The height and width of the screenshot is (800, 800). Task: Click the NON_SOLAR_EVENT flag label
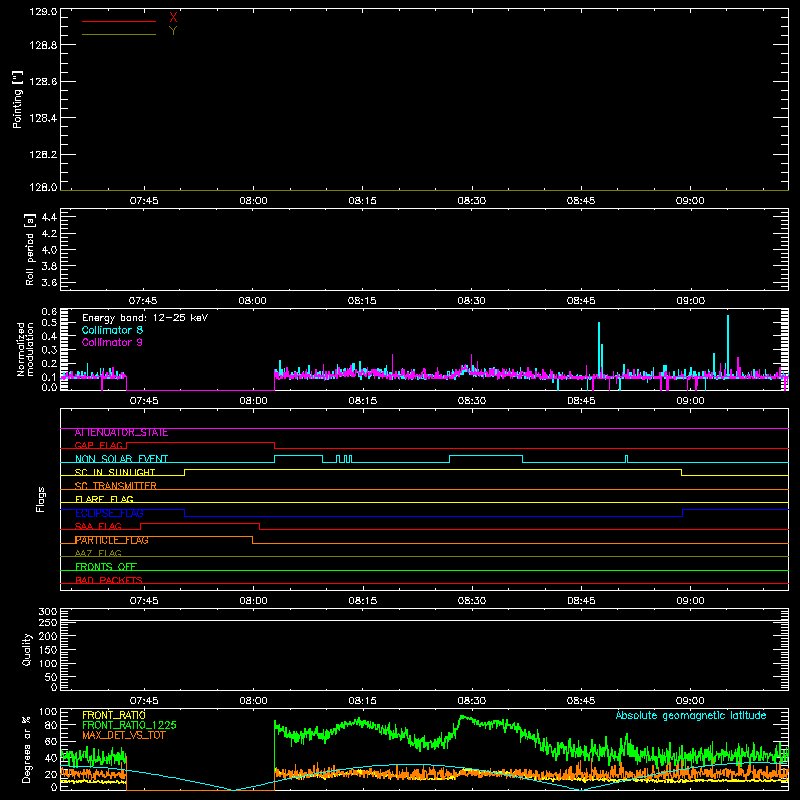tap(121, 459)
